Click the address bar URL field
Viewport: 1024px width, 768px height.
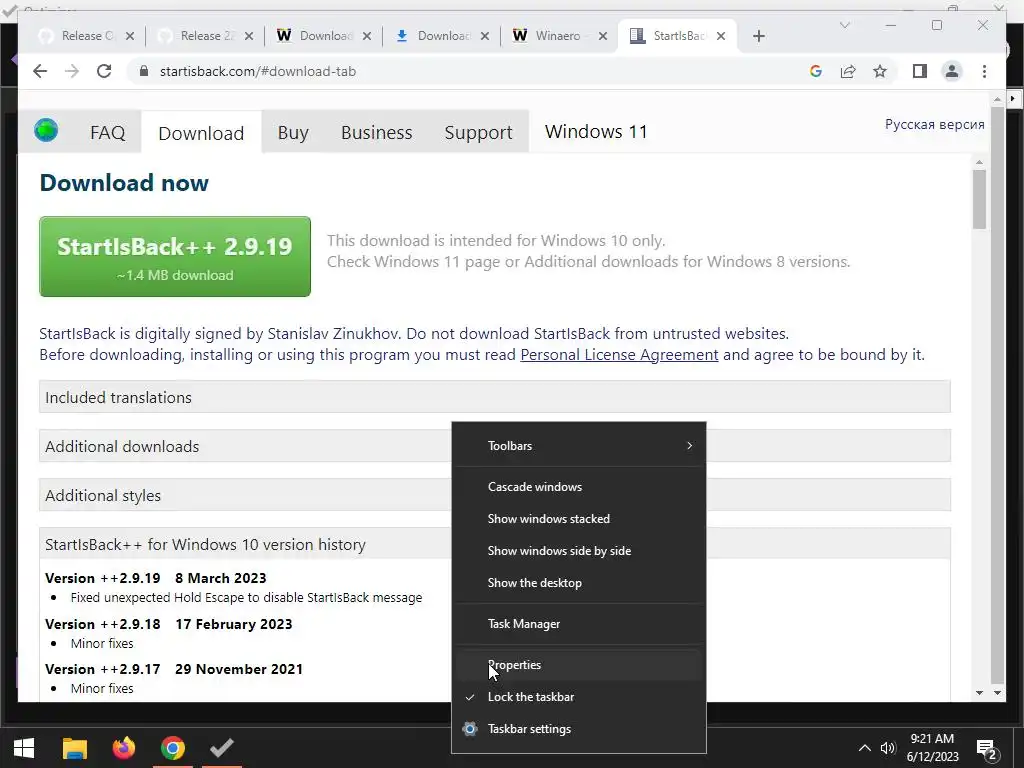point(470,71)
